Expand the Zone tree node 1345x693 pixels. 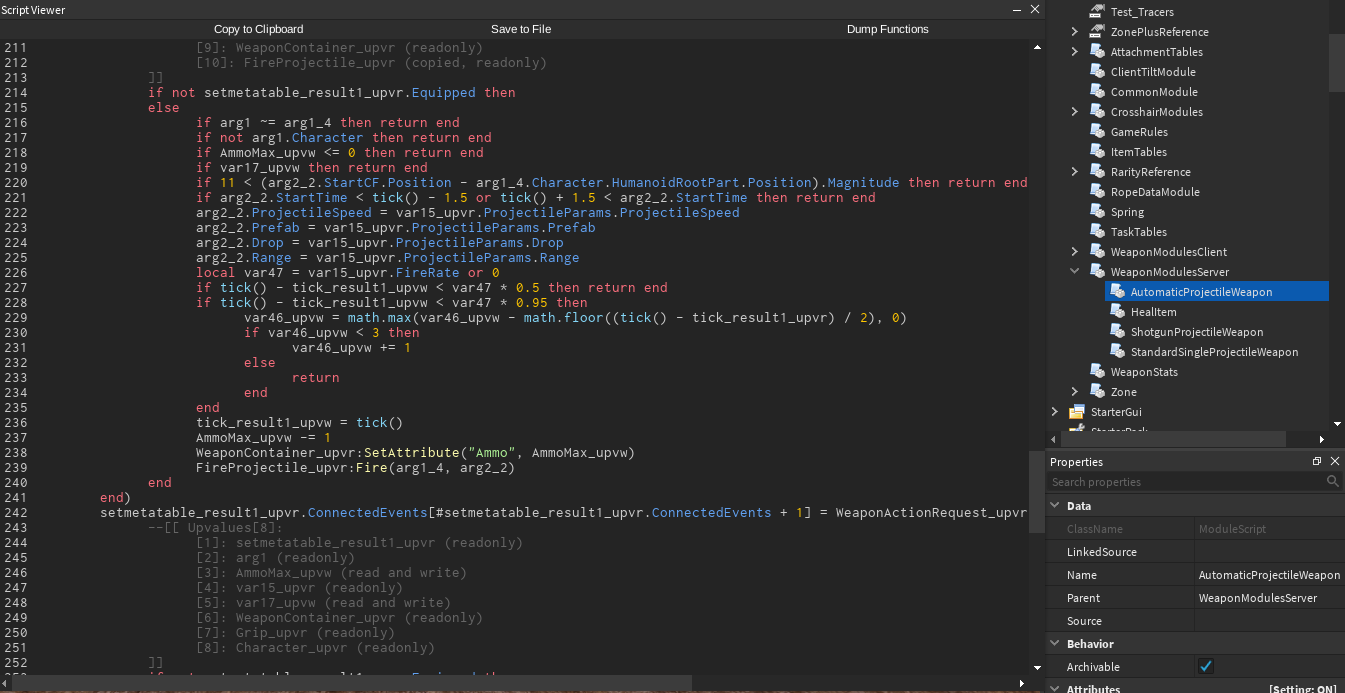(1075, 392)
